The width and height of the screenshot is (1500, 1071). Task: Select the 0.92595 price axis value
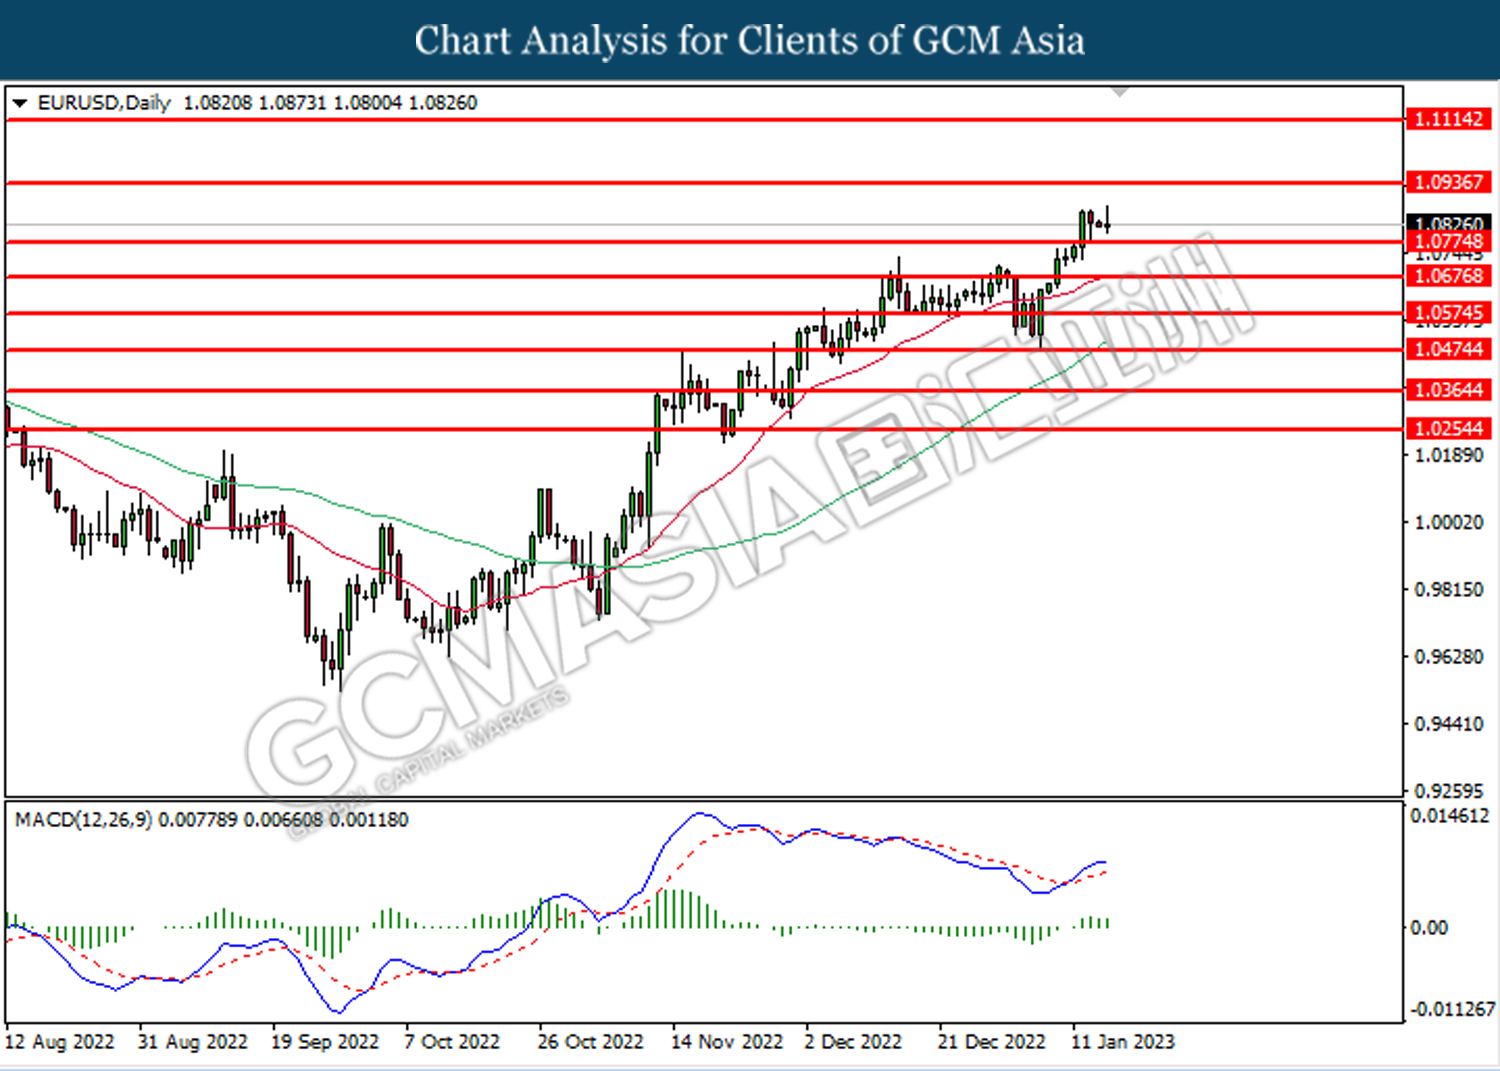coord(1449,790)
